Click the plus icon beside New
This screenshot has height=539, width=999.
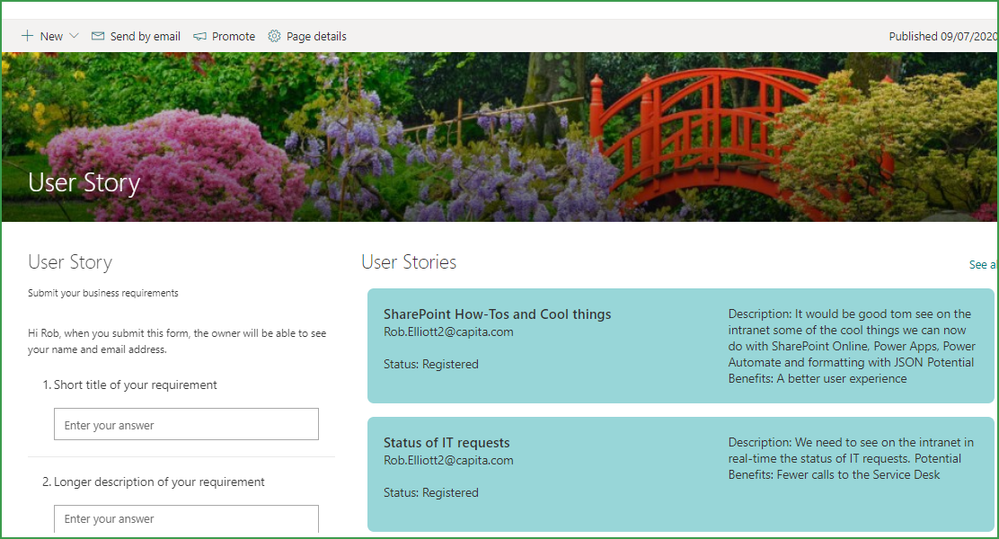27,36
